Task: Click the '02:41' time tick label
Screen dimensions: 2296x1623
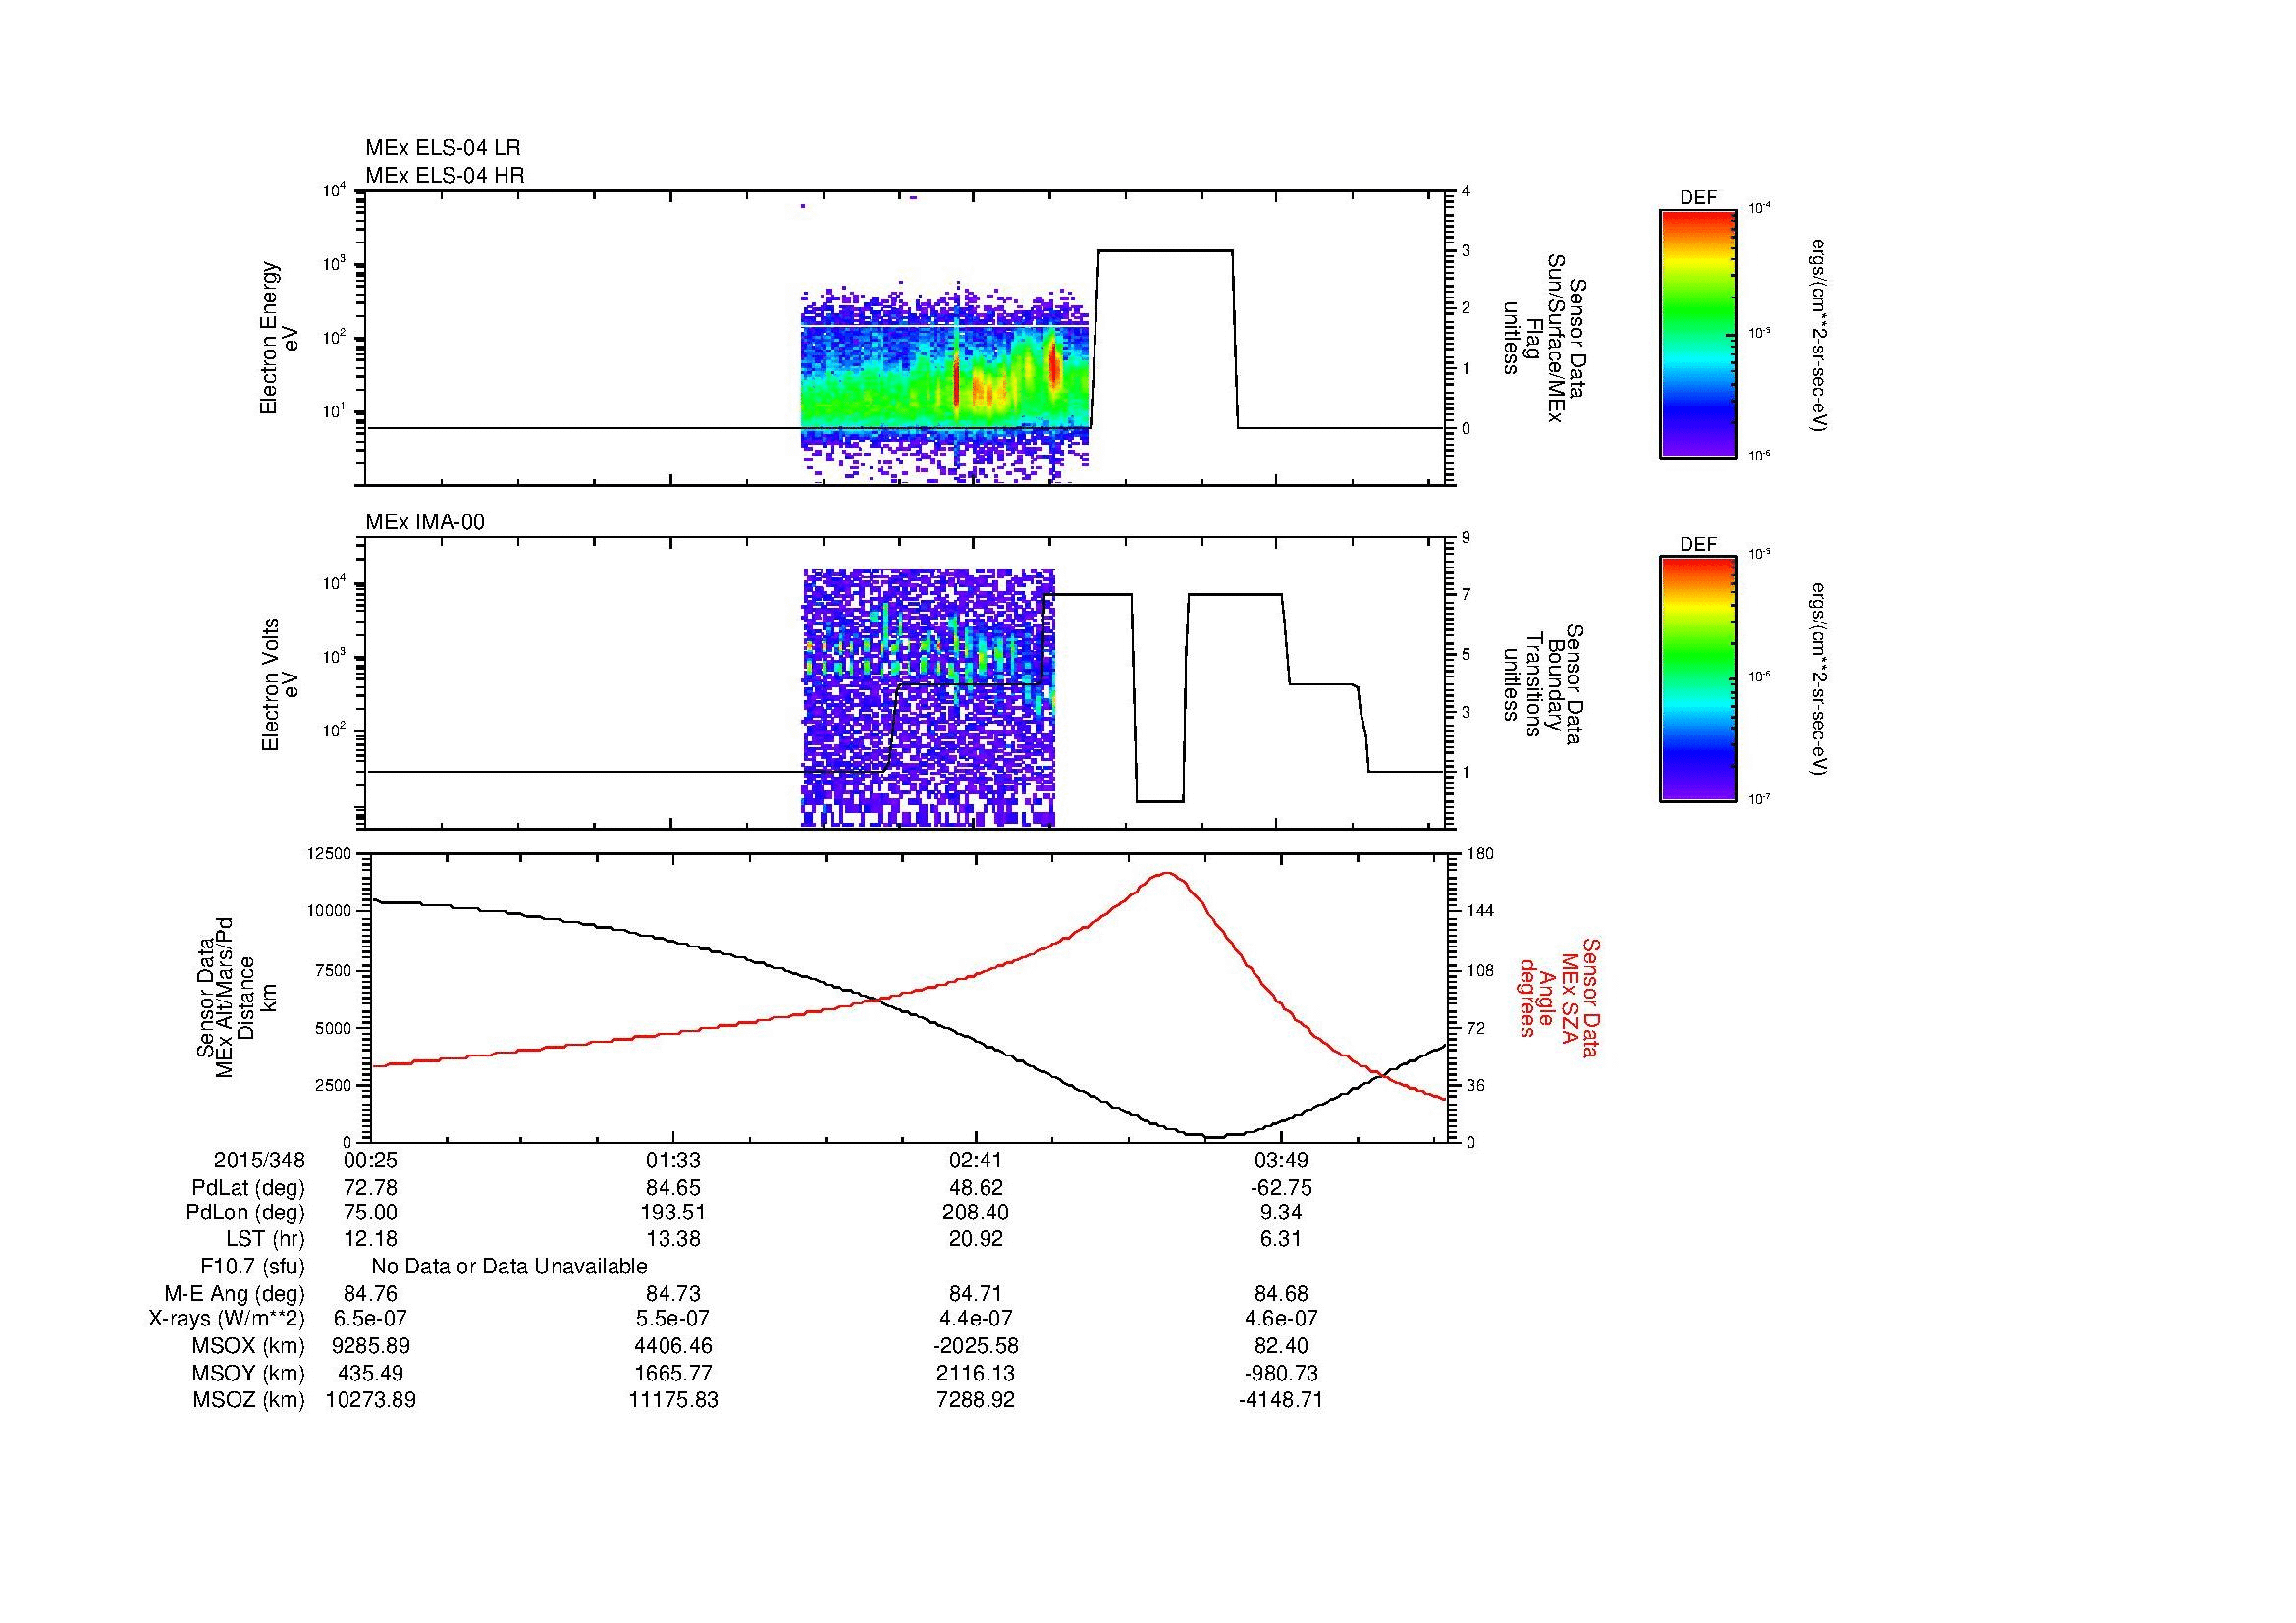Action: click(x=975, y=1160)
